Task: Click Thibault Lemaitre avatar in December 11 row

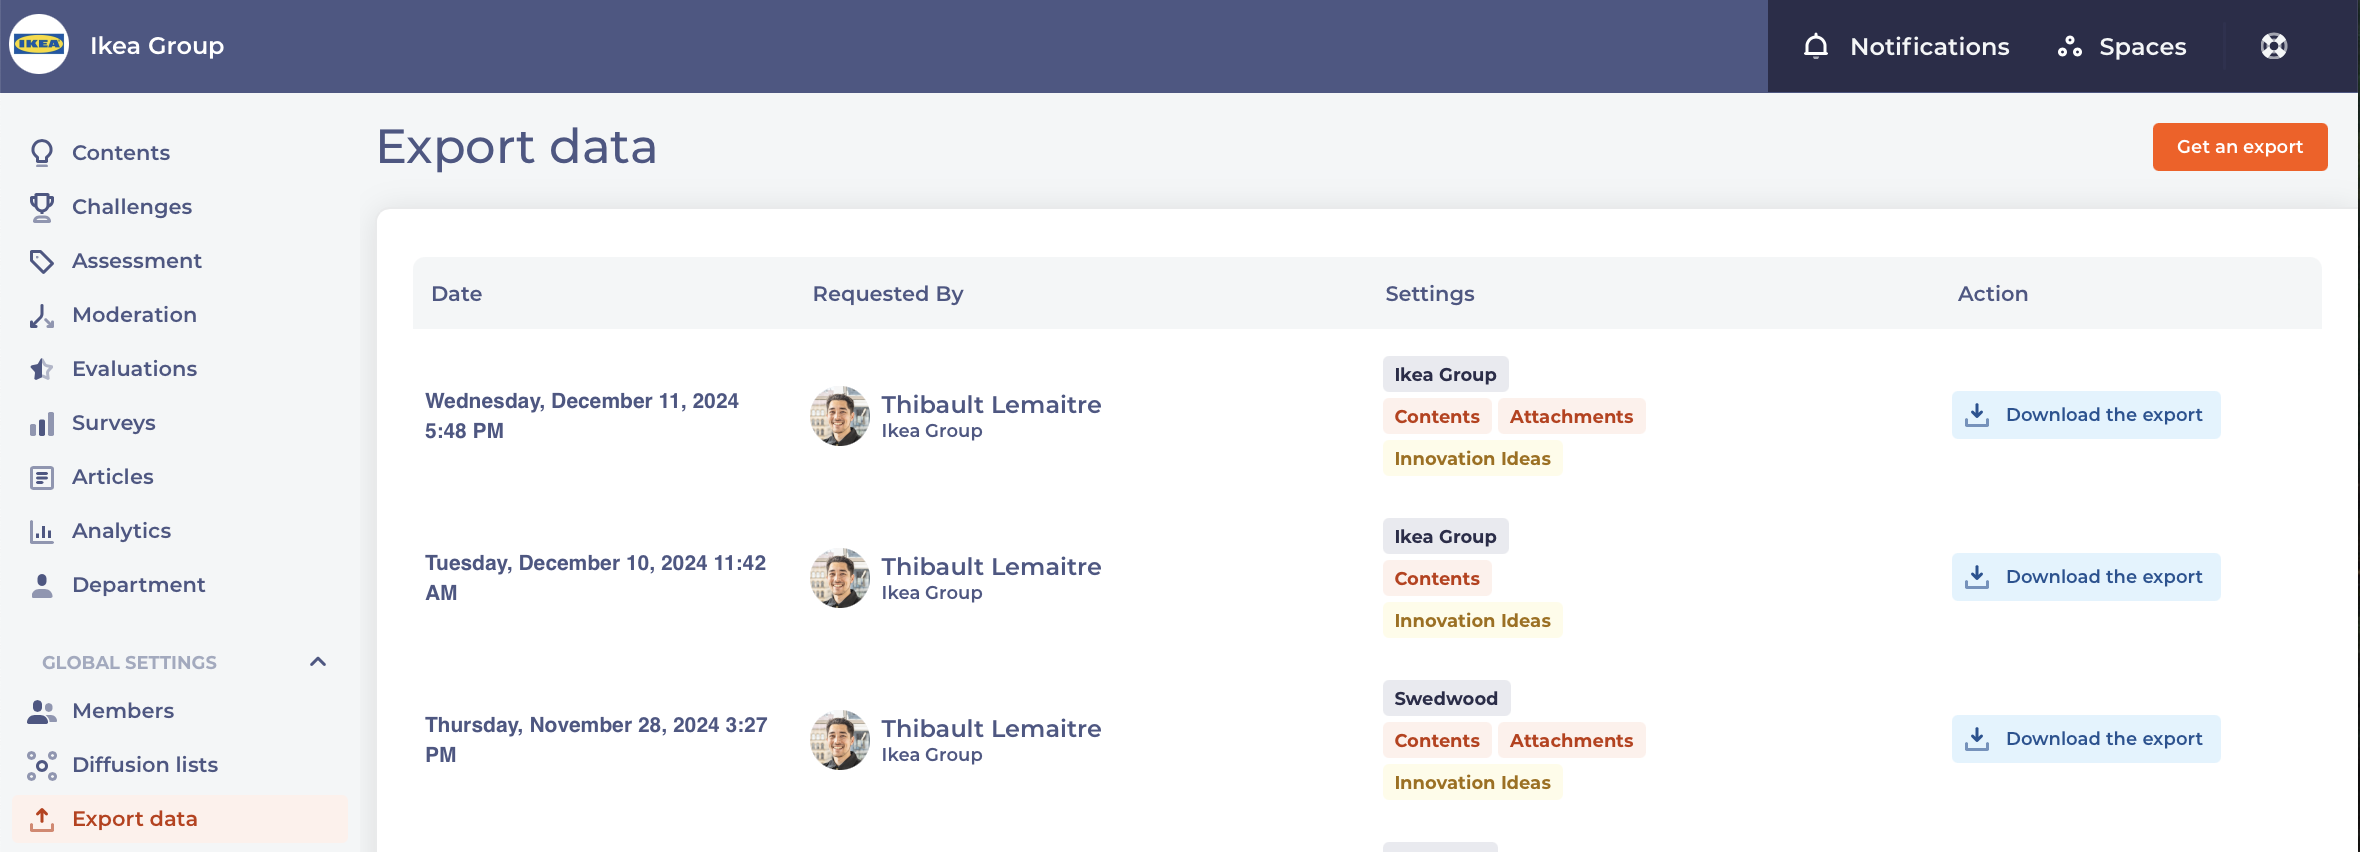Action: (840, 416)
